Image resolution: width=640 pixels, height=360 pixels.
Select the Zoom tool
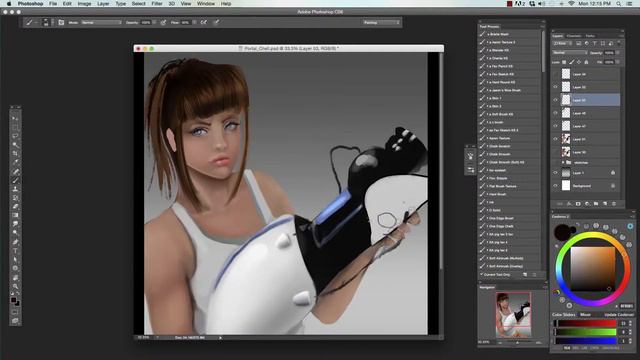click(15, 286)
